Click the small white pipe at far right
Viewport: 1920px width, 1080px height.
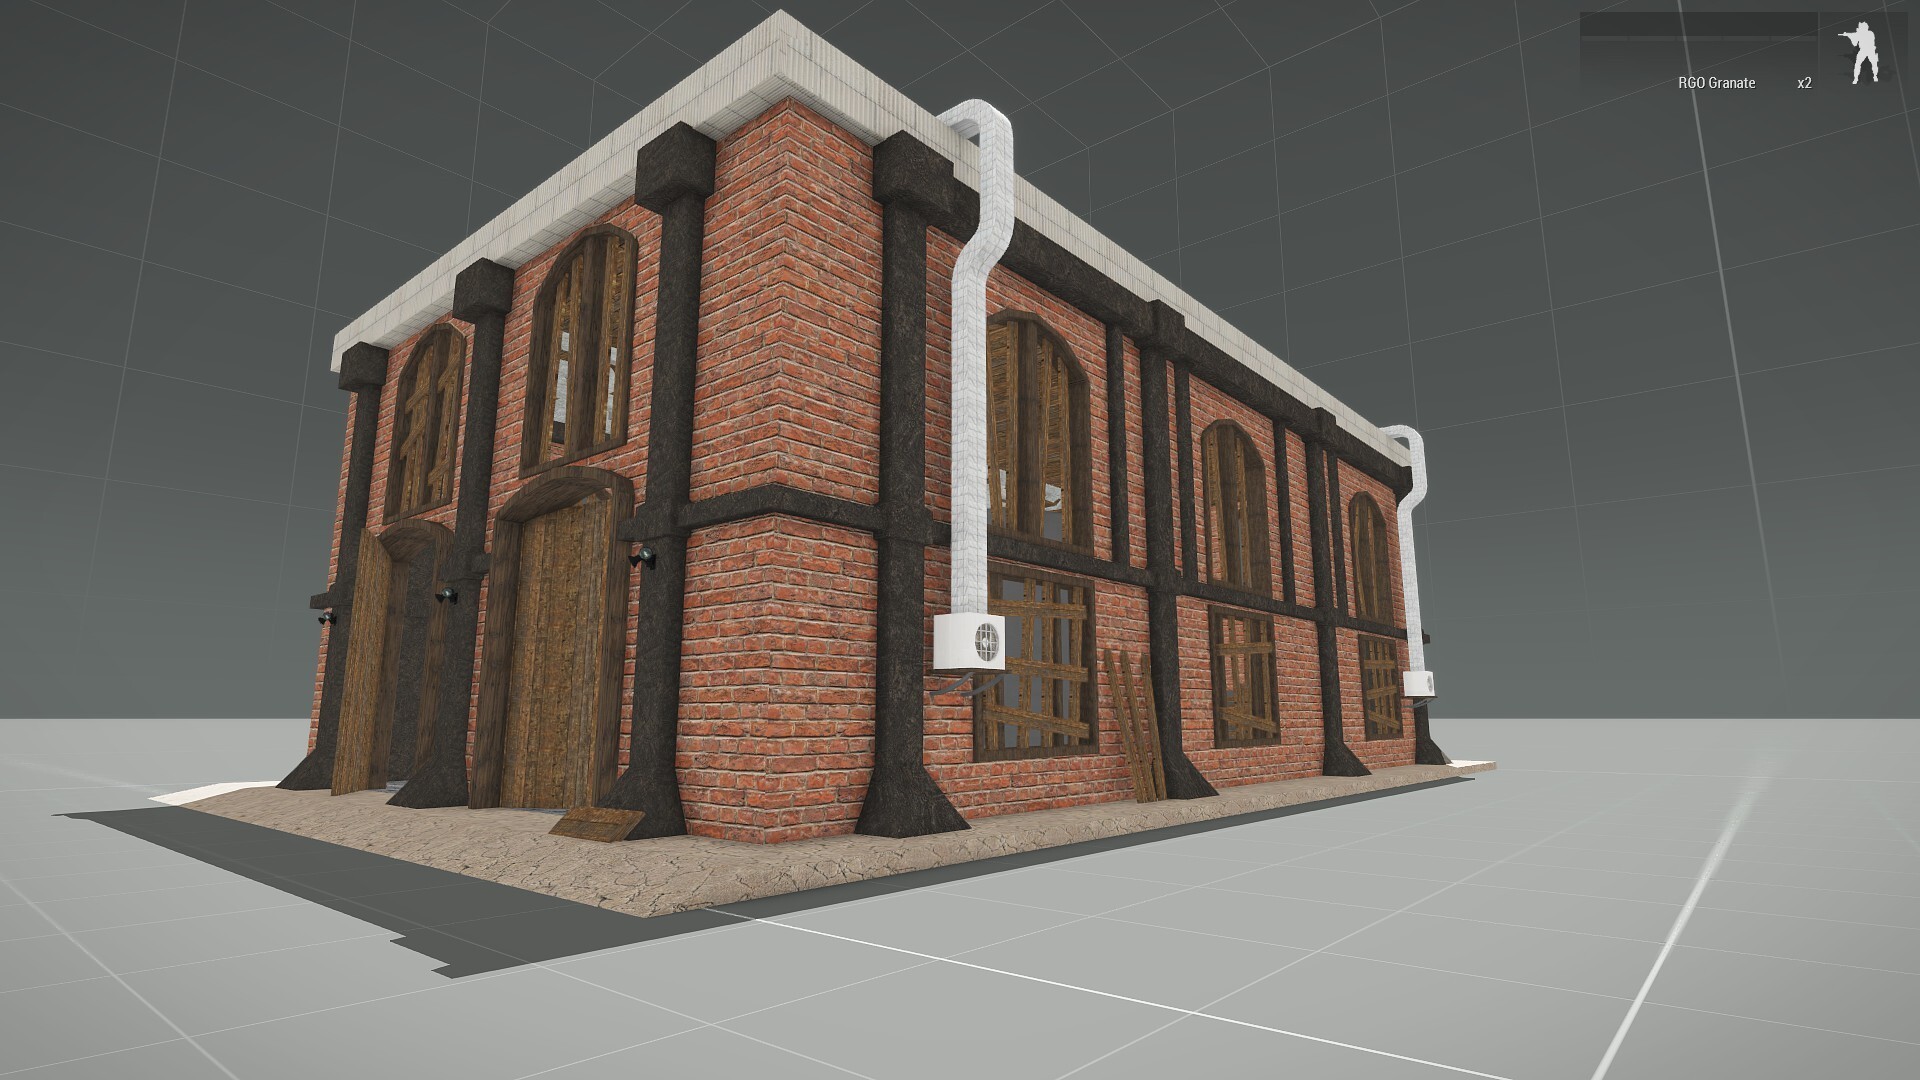click(1412, 540)
